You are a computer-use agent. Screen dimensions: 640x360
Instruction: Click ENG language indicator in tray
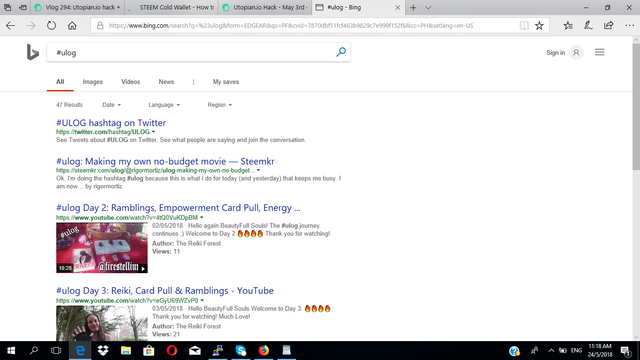[576, 351]
